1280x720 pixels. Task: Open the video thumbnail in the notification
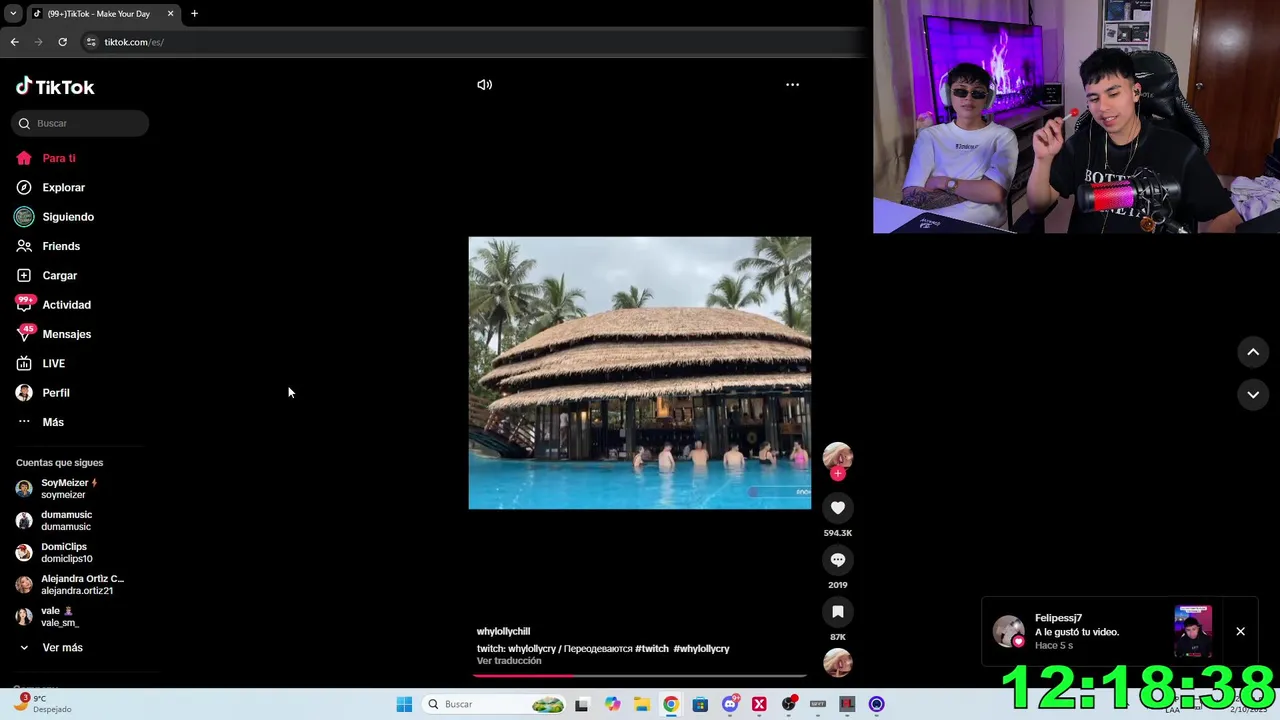pos(1193,631)
